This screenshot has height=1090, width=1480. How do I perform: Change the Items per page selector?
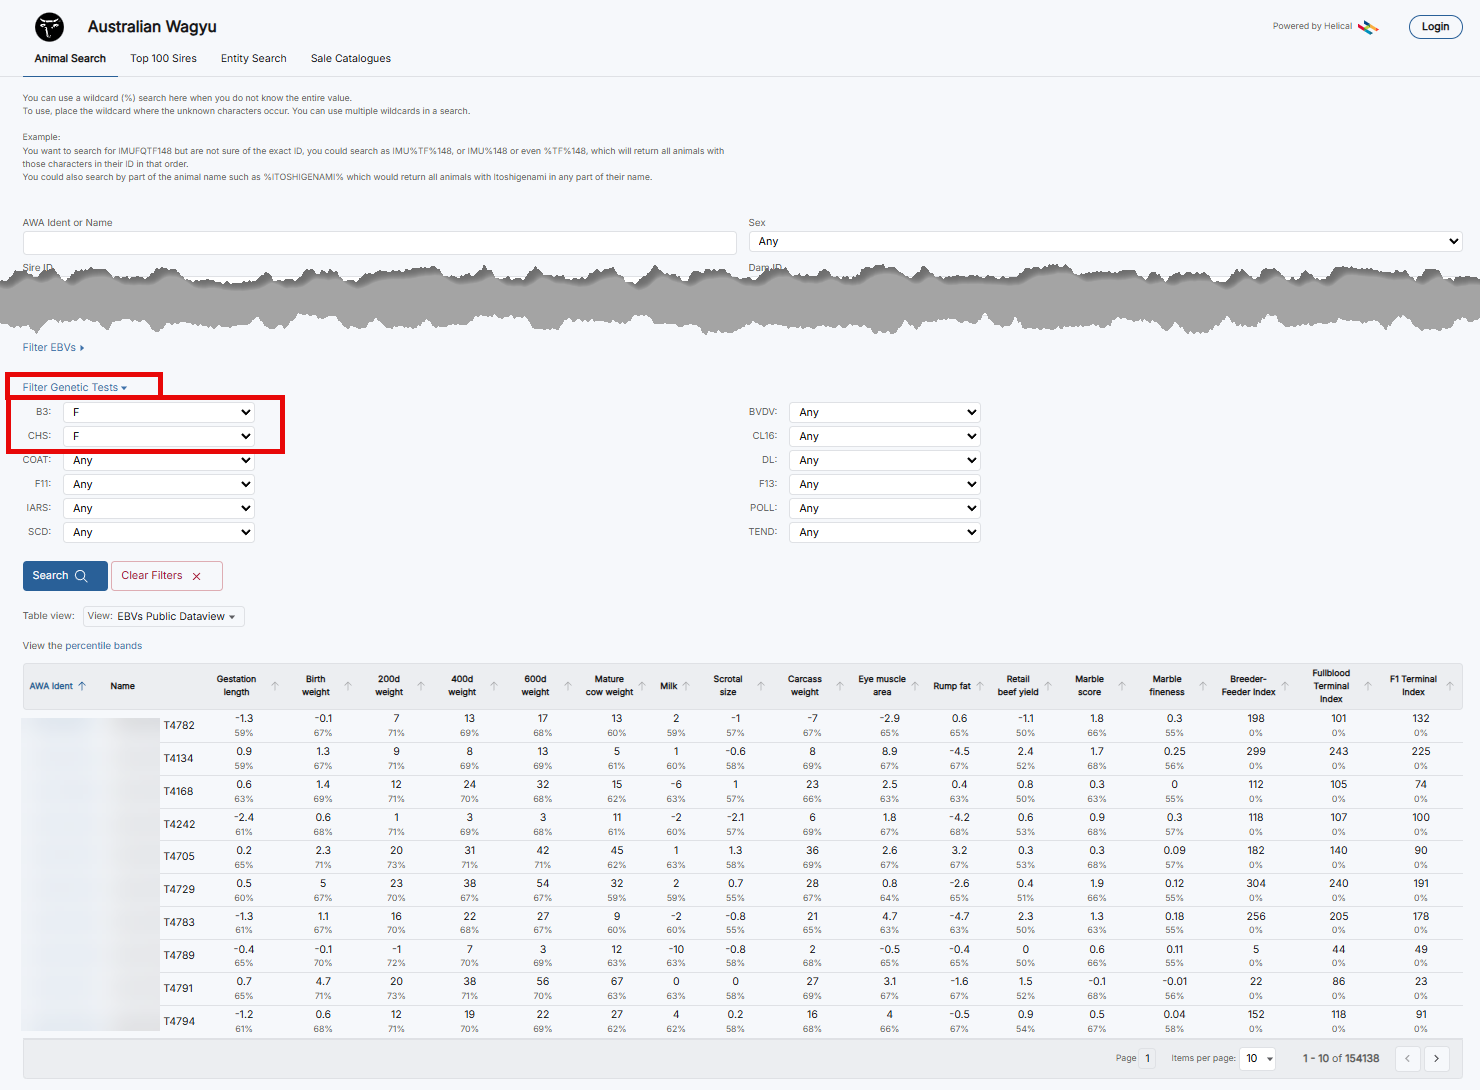[x=1258, y=1058]
